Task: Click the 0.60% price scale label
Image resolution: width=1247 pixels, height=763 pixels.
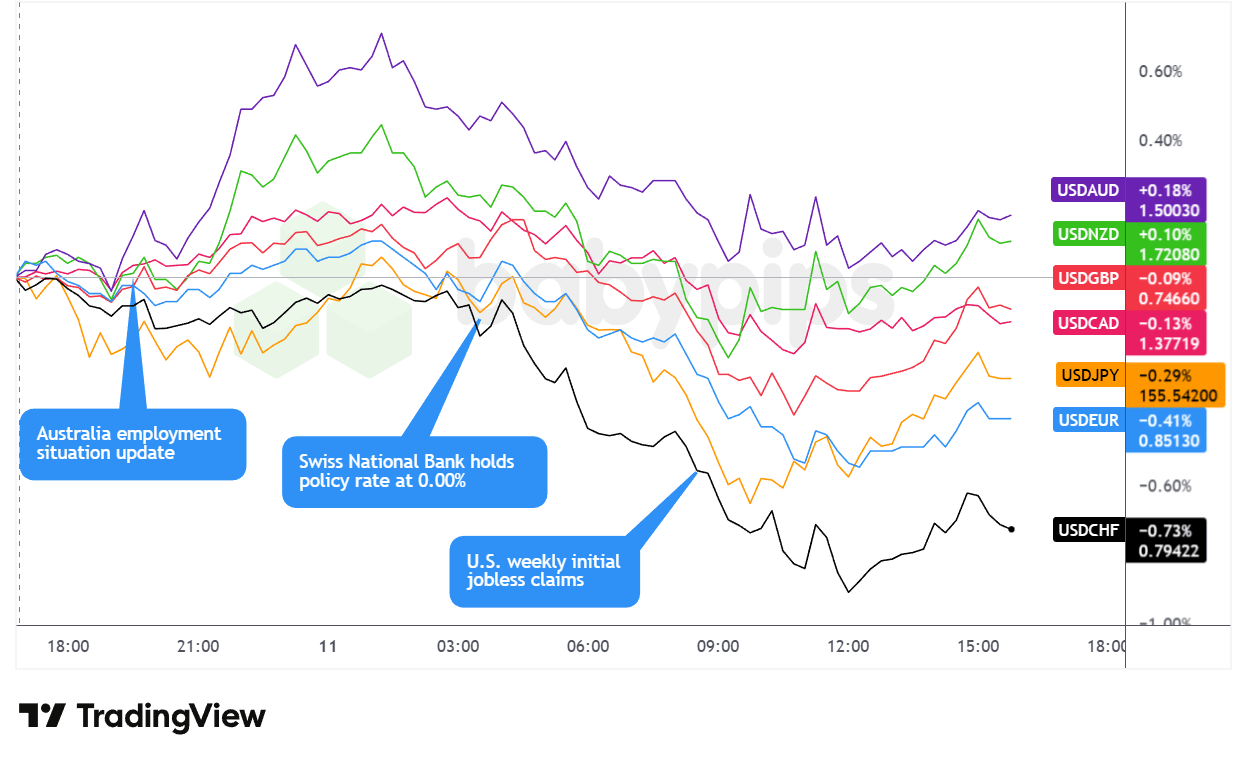Action: click(1160, 72)
